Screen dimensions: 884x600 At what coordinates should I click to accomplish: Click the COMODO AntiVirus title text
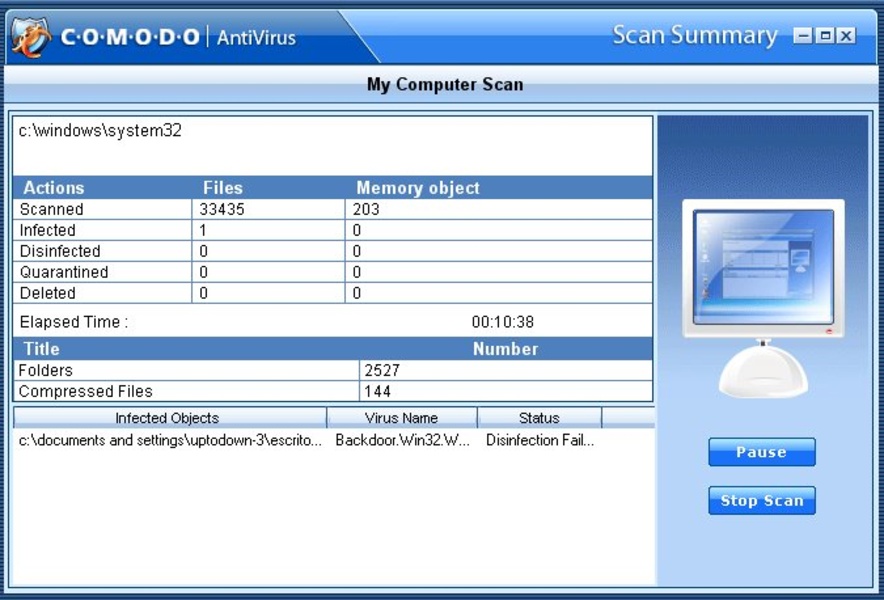click(x=178, y=38)
